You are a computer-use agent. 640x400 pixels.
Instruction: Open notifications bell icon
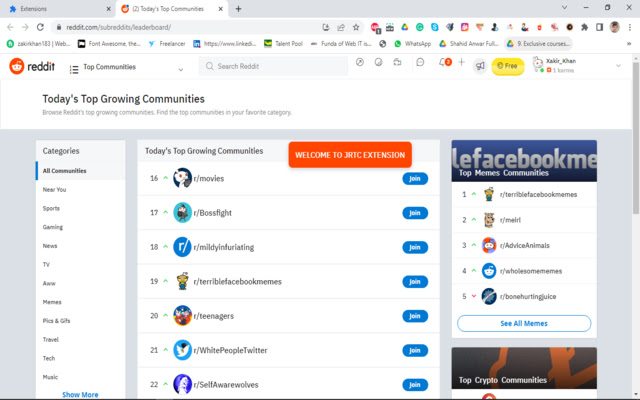coord(442,62)
